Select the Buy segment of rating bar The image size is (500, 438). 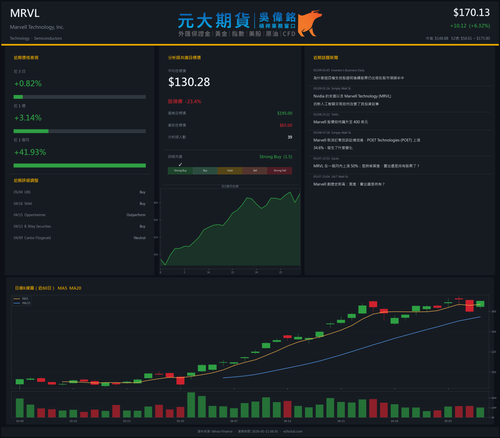(x=205, y=171)
